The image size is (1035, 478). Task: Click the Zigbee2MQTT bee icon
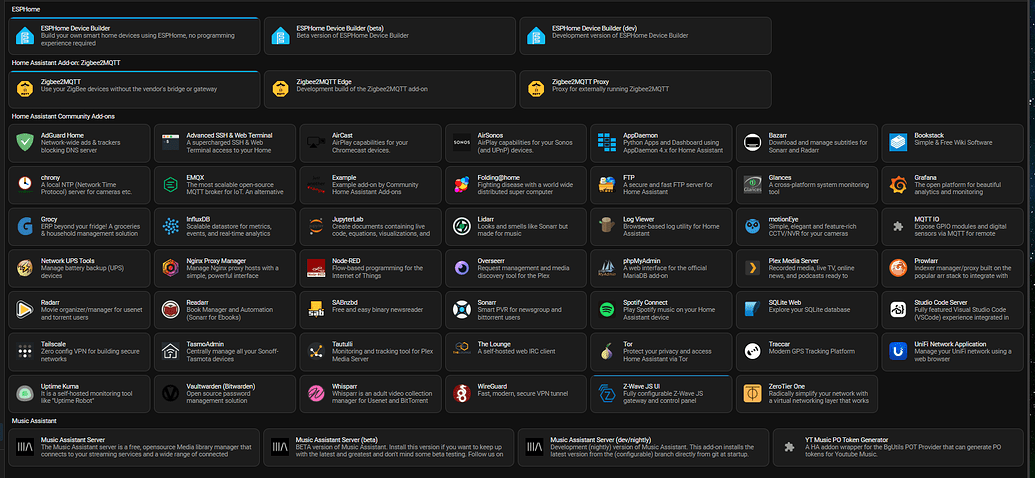click(x=24, y=89)
